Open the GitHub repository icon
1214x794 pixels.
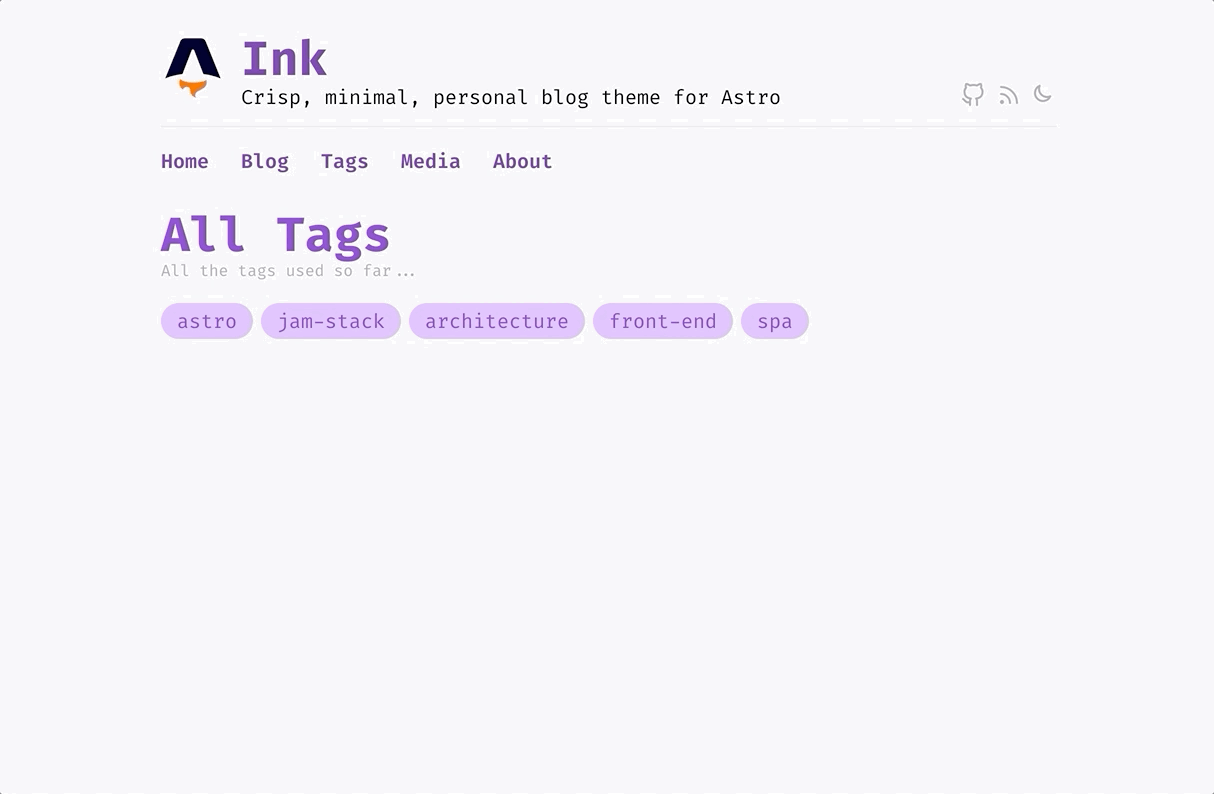tap(973, 95)
